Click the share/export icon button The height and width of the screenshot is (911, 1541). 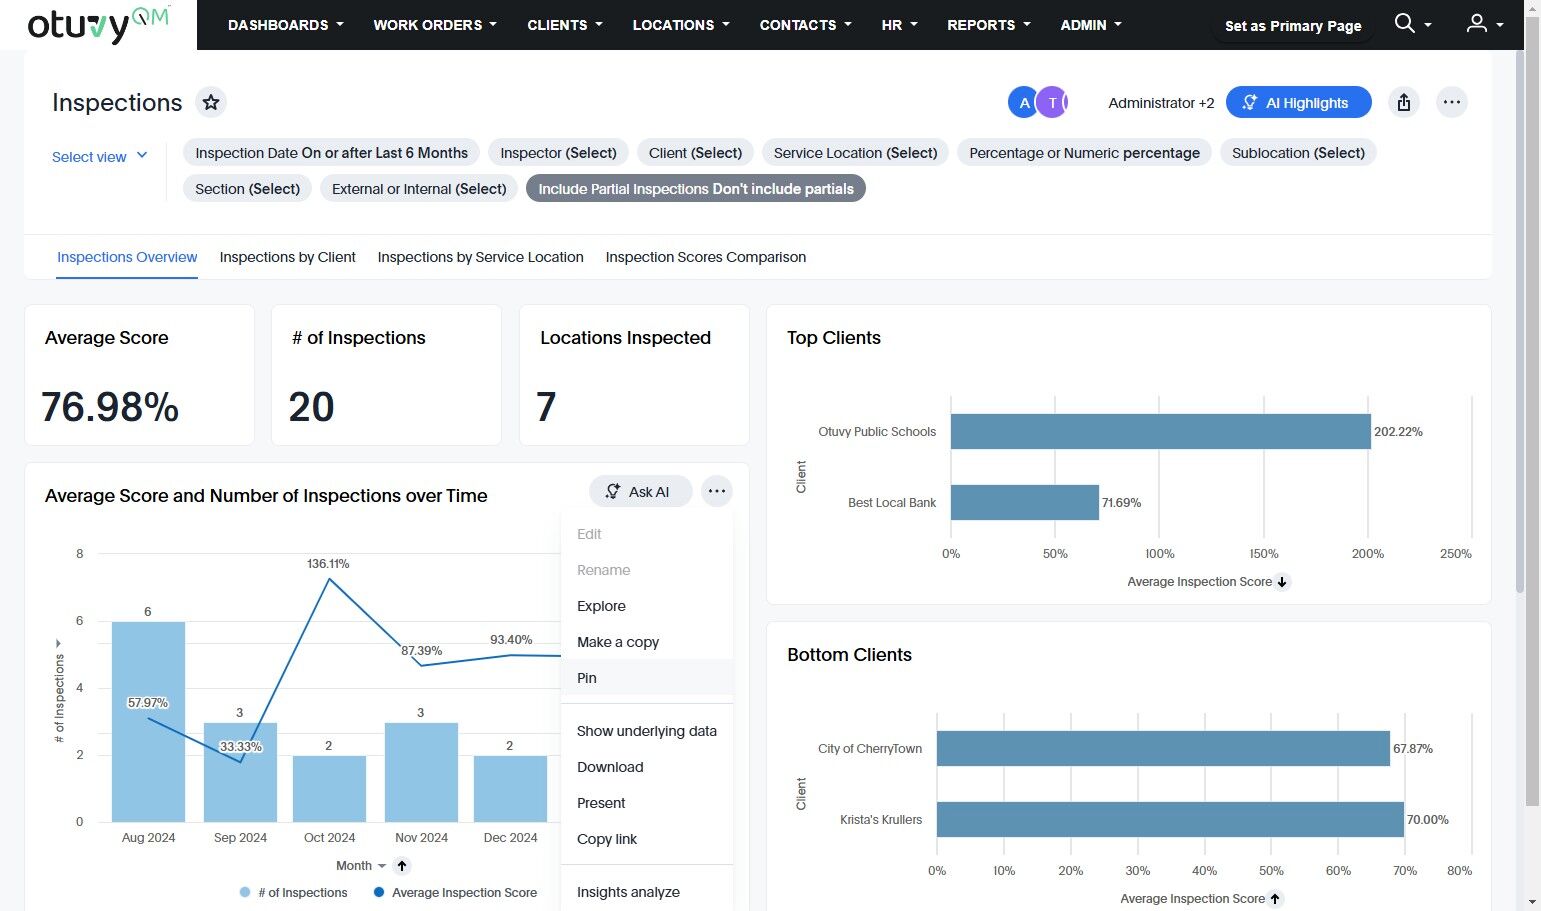[1404, 102]
